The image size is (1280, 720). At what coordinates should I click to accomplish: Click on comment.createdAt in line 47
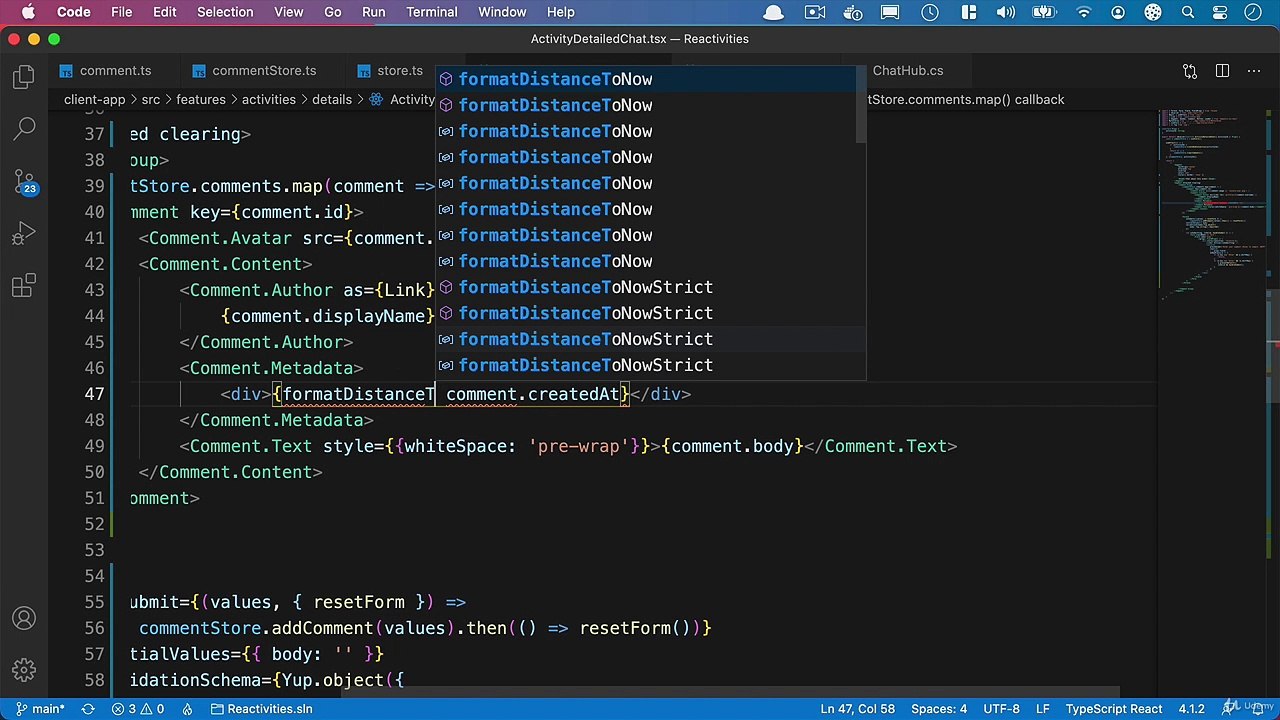[533, 394]
